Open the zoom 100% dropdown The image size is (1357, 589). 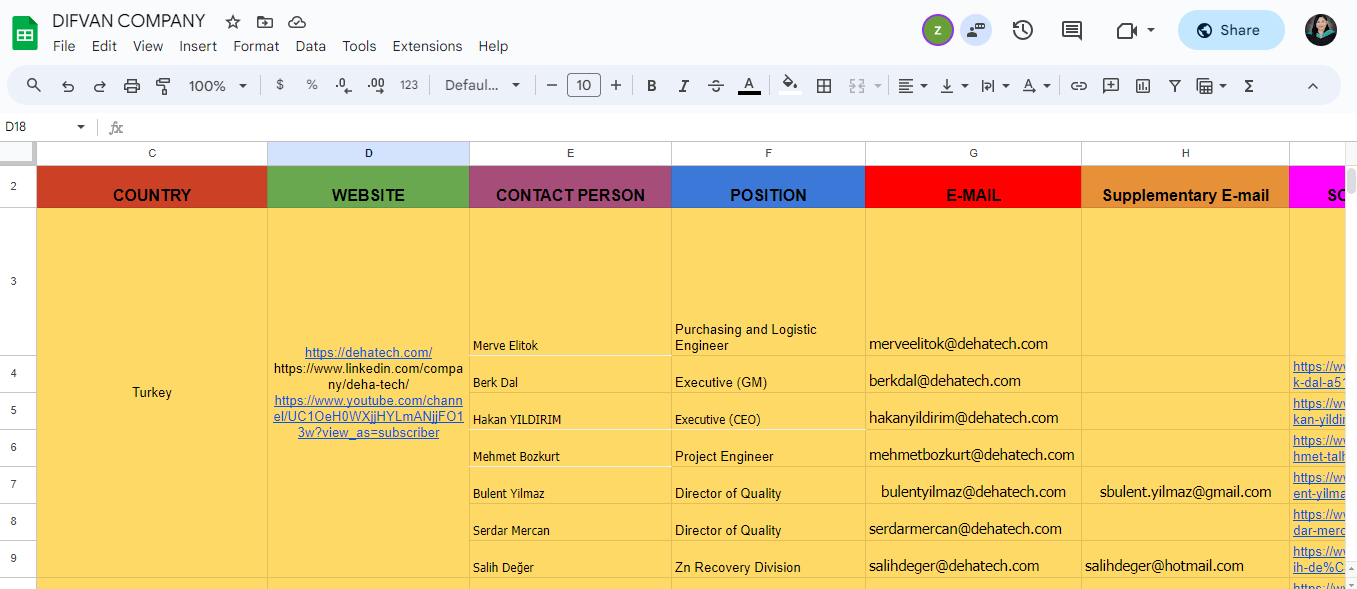click(217, 86)
